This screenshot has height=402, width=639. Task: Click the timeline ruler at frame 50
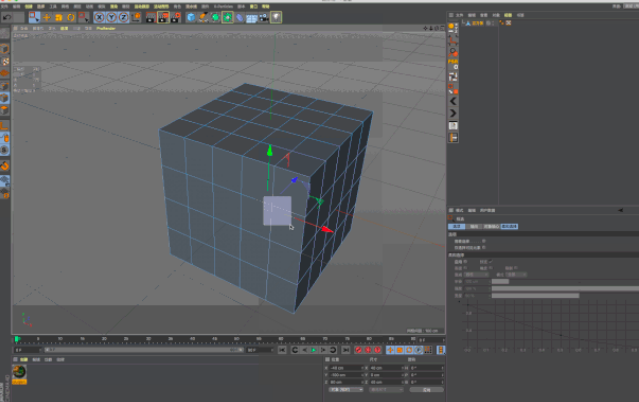tap(236, 339)
